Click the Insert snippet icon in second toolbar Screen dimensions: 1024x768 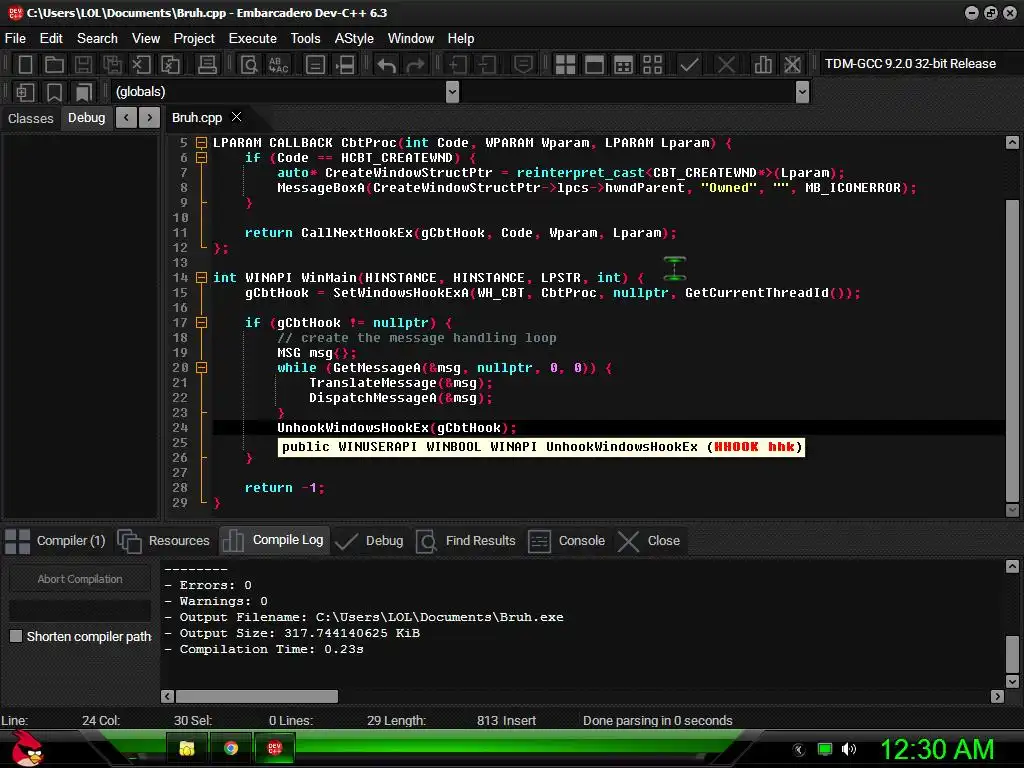pos(25,92)
